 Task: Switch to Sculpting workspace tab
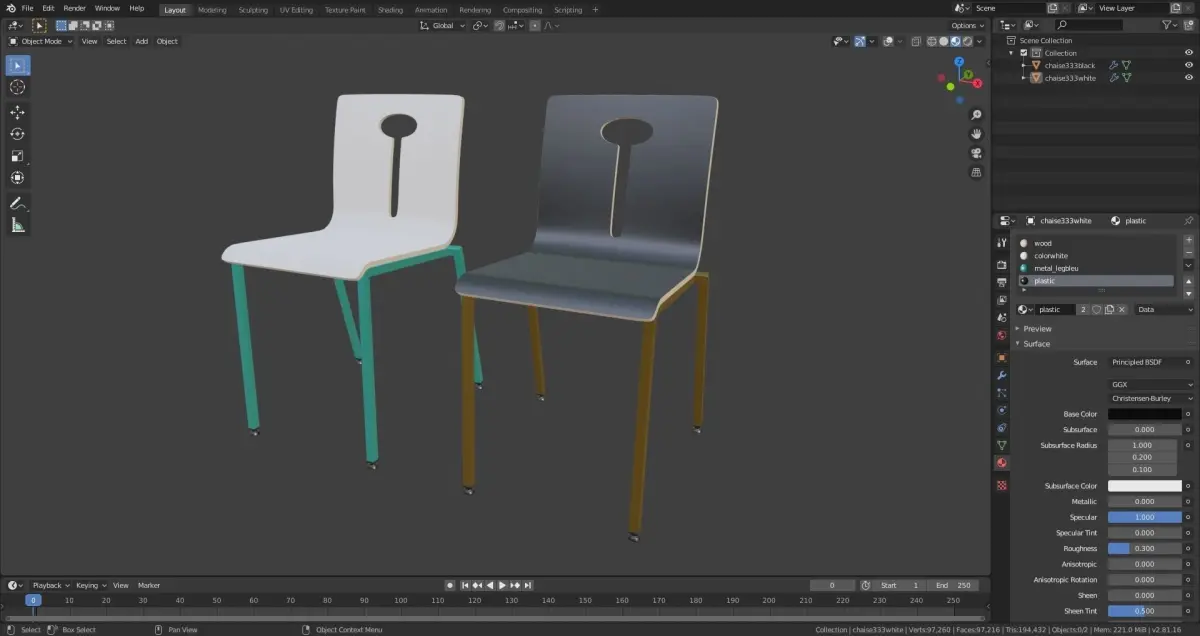click(x=253, y=9)
